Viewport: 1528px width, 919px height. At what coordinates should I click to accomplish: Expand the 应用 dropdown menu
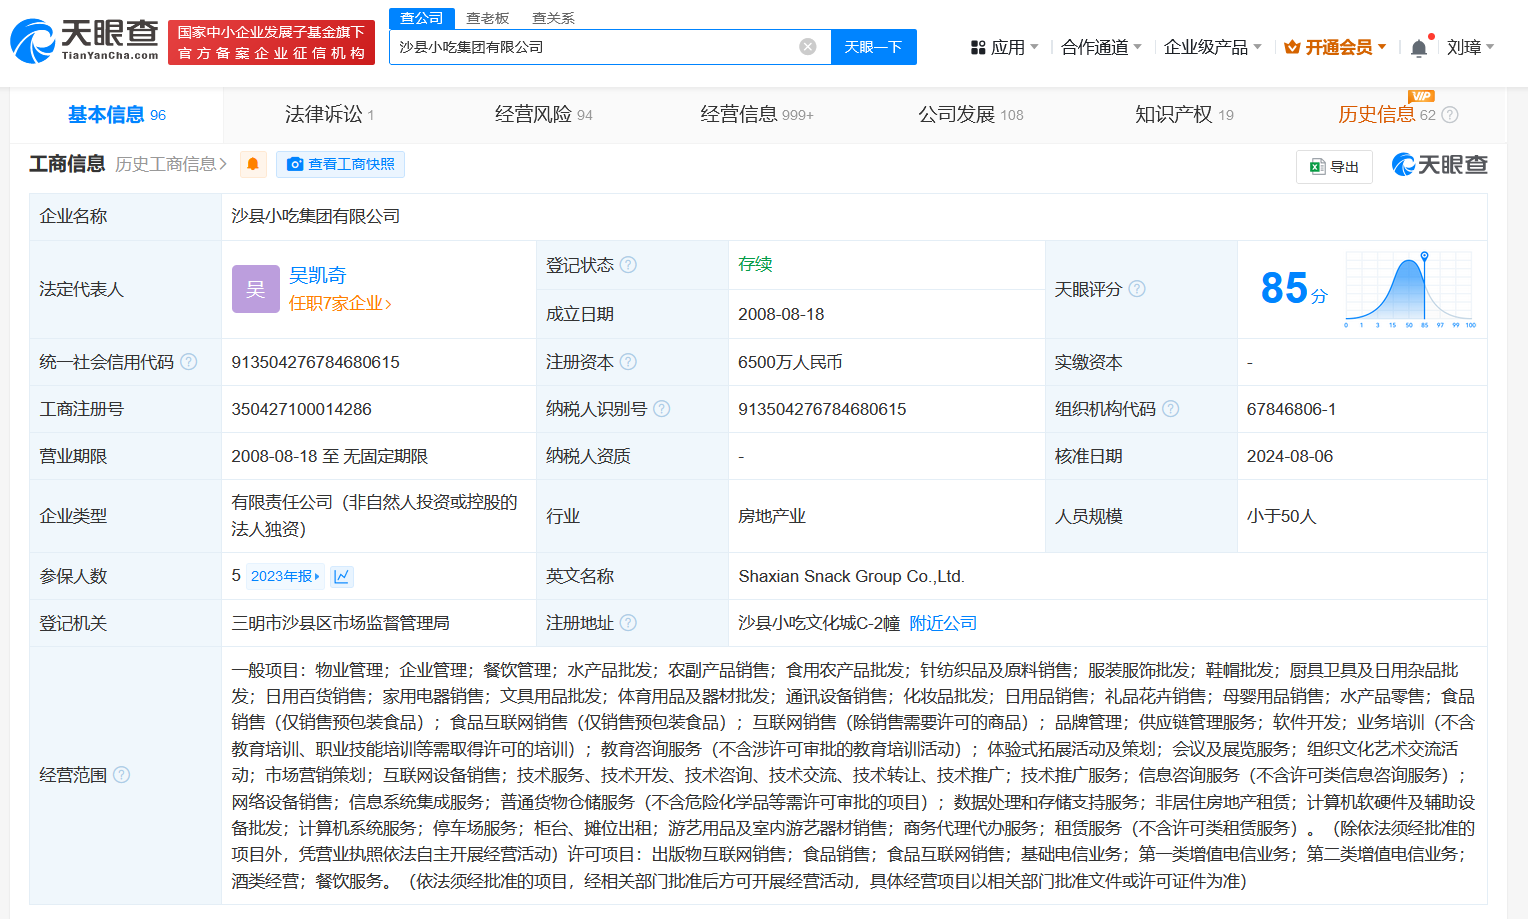coord(1005,47)
